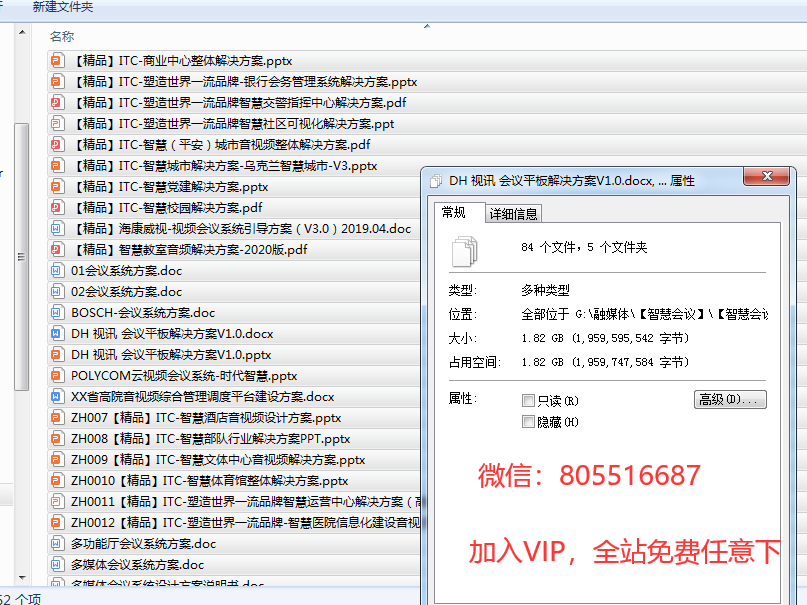The image size is (807, 605).
Task: Click the left pane scrollbar thumb
Action: (22, 257)
